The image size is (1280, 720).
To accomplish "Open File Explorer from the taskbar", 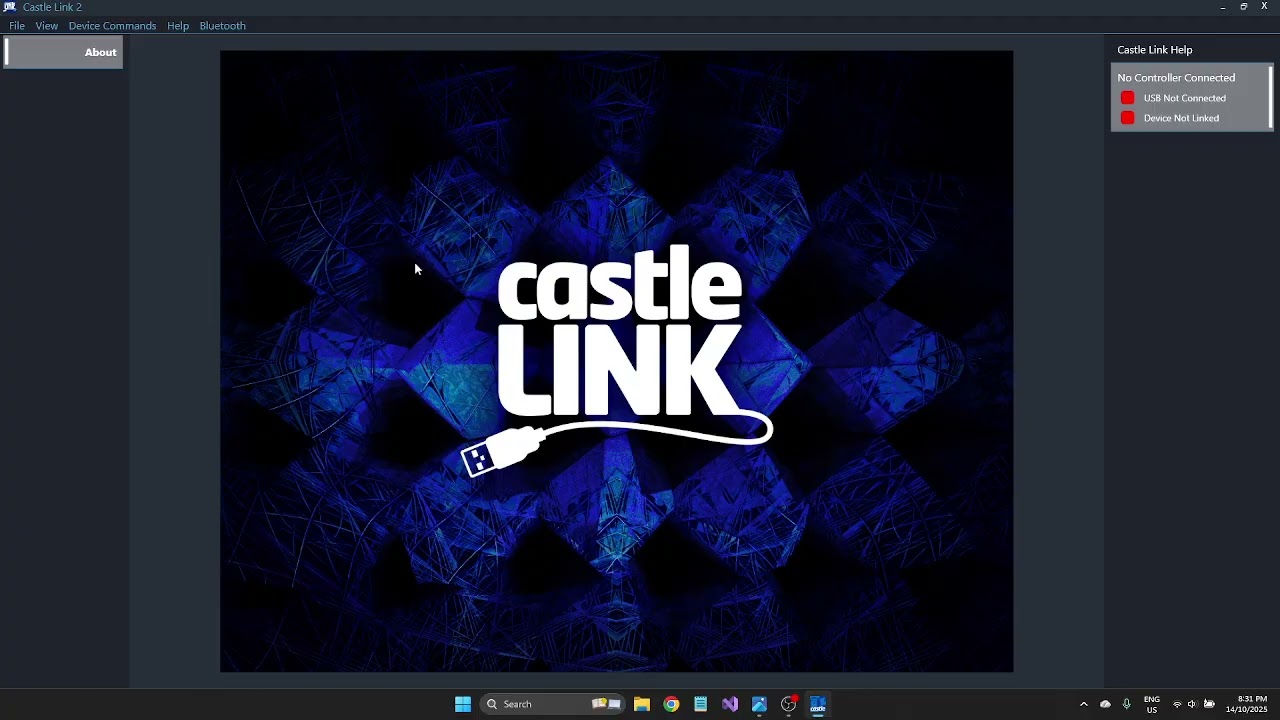I will click(x=642, y=704).
